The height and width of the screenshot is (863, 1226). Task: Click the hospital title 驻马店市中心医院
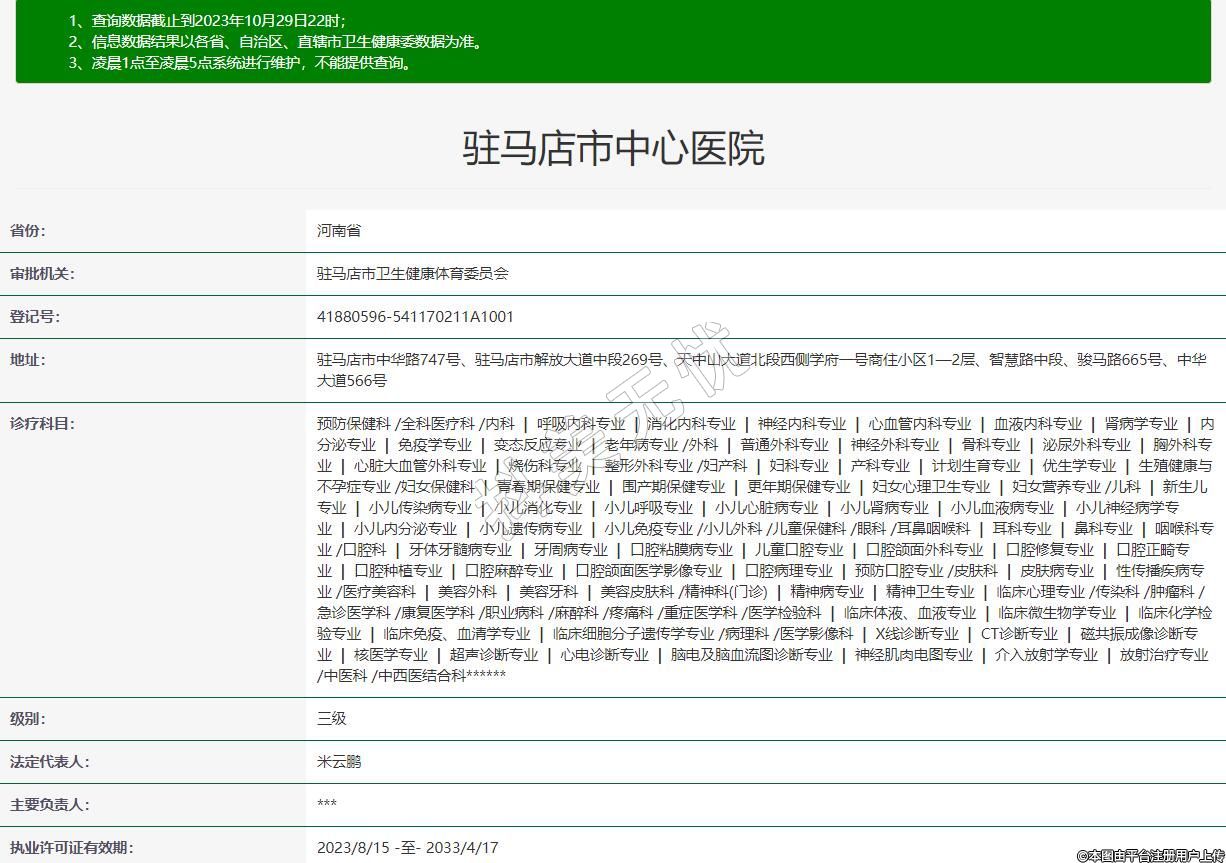(613, 148)
